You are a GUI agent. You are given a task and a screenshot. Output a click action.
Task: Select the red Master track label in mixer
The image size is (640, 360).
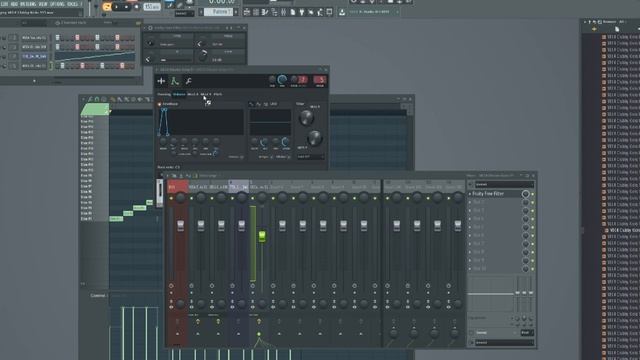(178, 187)
